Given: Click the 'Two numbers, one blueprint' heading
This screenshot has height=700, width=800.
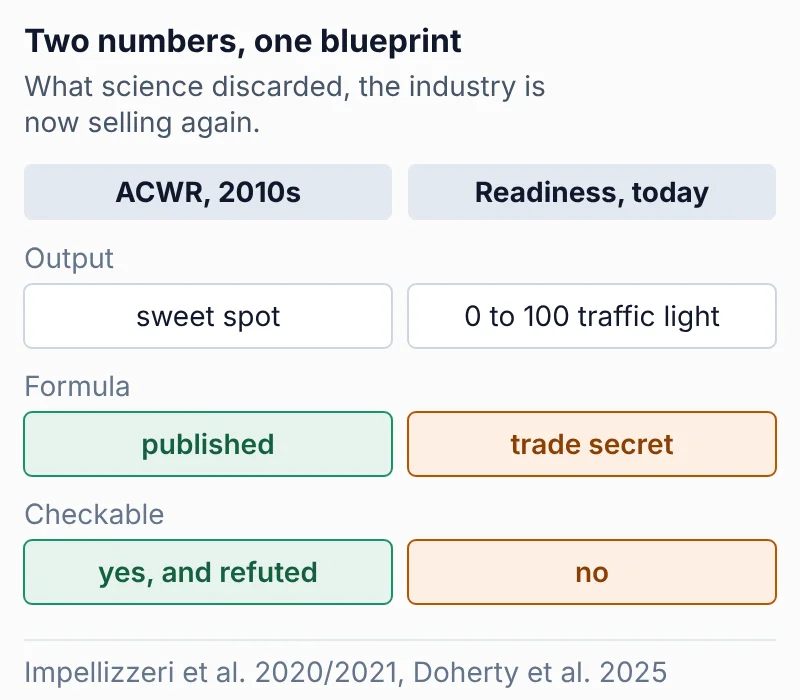Looking at the screenshot, I should click(x=243, y=41).
